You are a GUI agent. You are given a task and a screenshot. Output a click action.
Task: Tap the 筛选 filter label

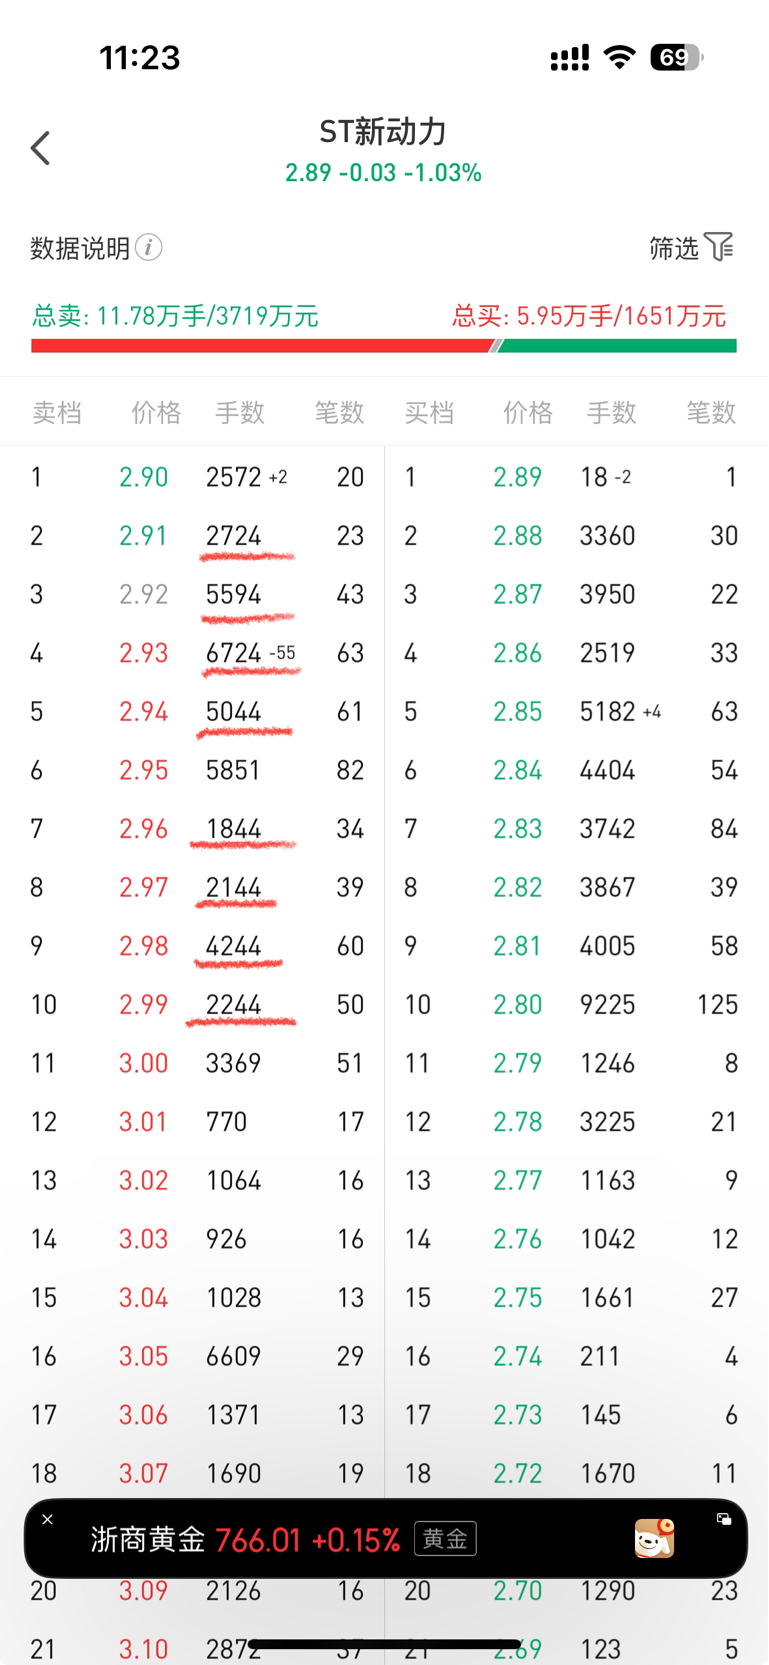[673, 248]
